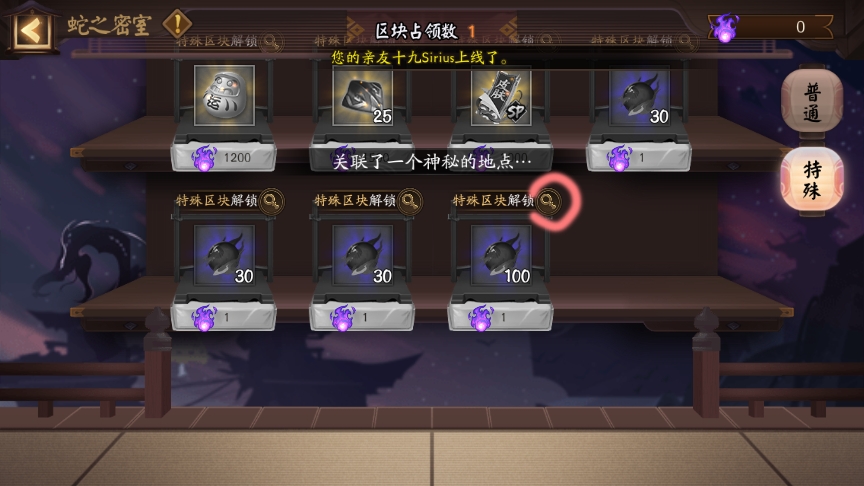The image size is (864, 486).
Task: Switch to the 特殊 lantern tab
Action: point(812,179)
